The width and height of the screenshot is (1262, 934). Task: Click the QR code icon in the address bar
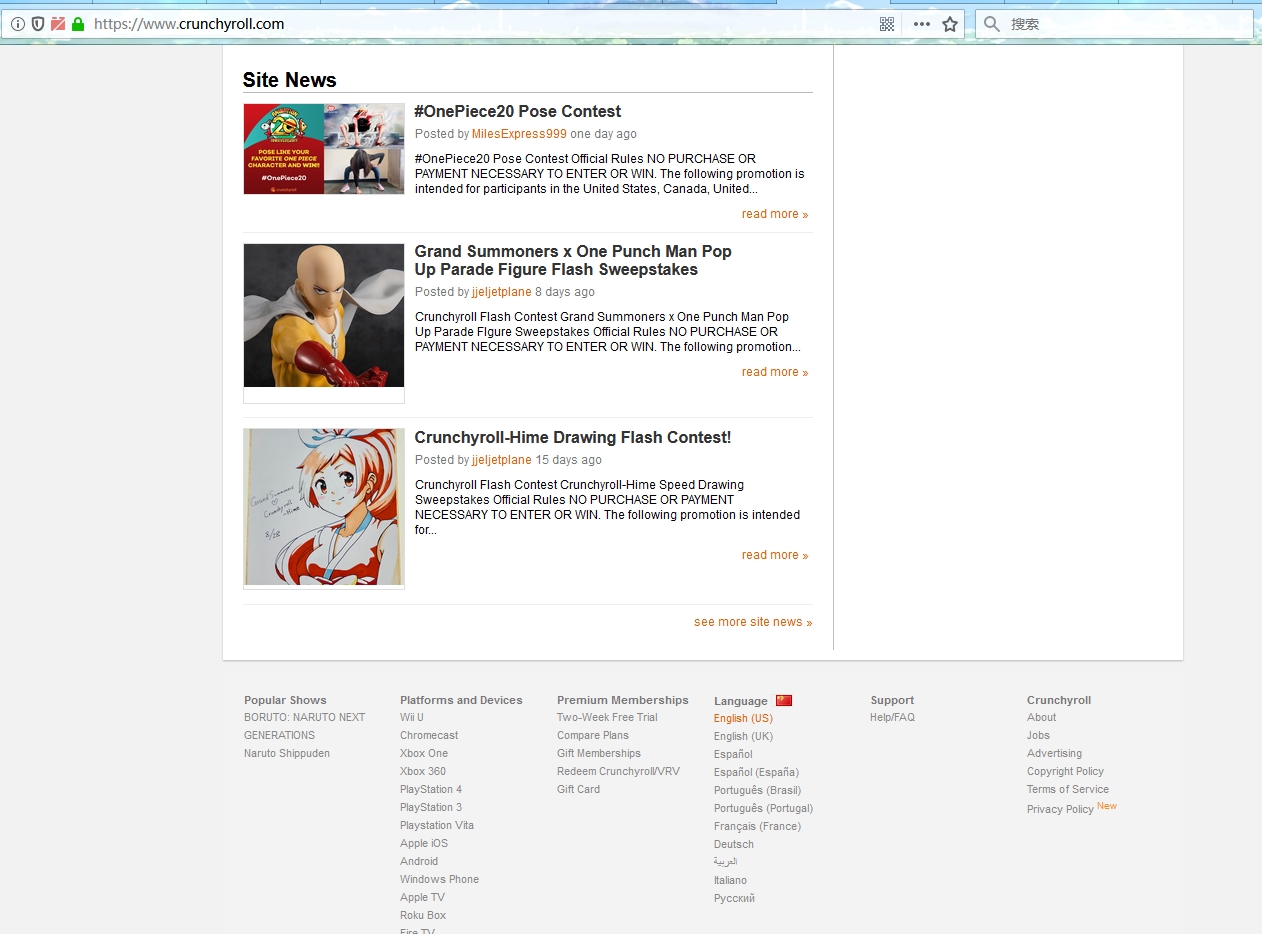click(x=886, y=23)
